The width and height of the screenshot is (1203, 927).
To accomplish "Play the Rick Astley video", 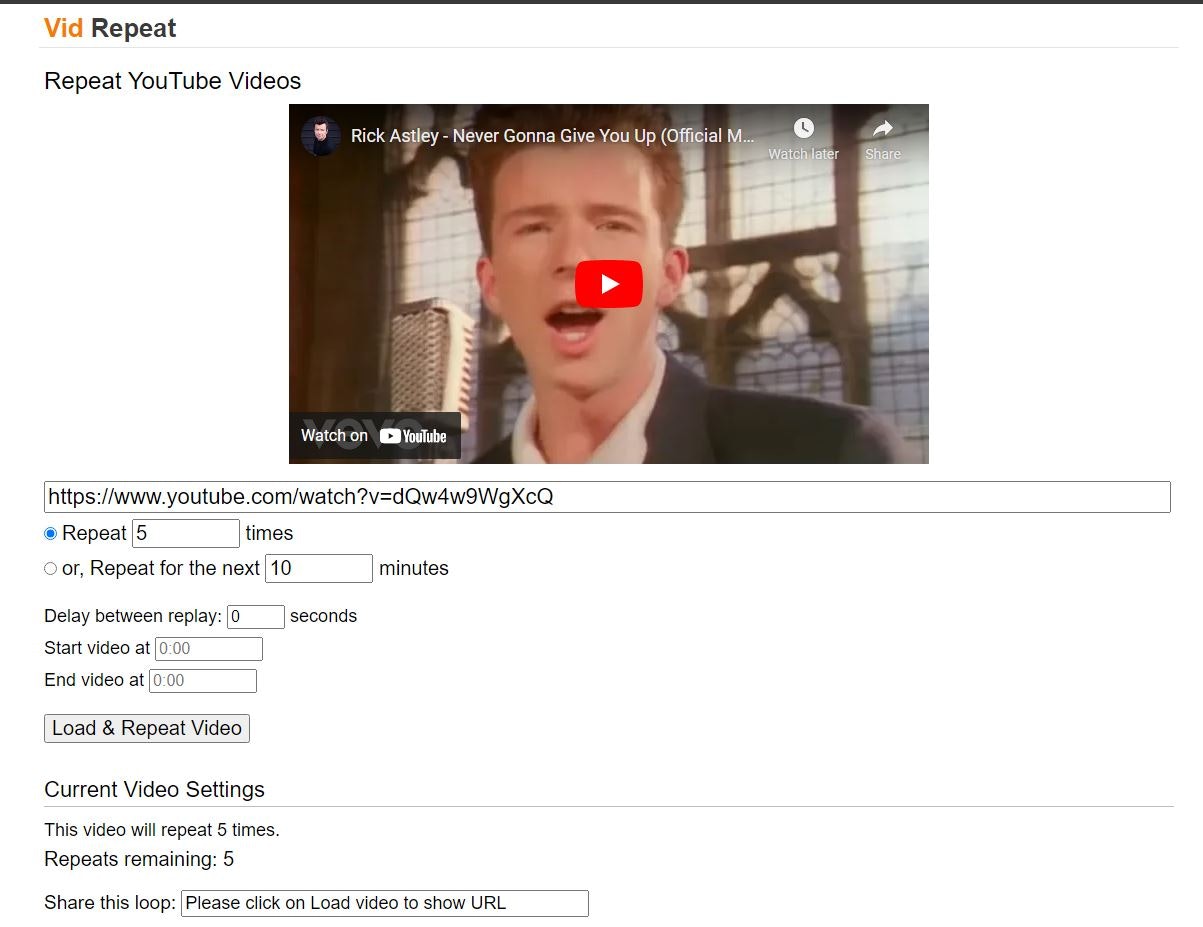I will click(x=608, y=284).
